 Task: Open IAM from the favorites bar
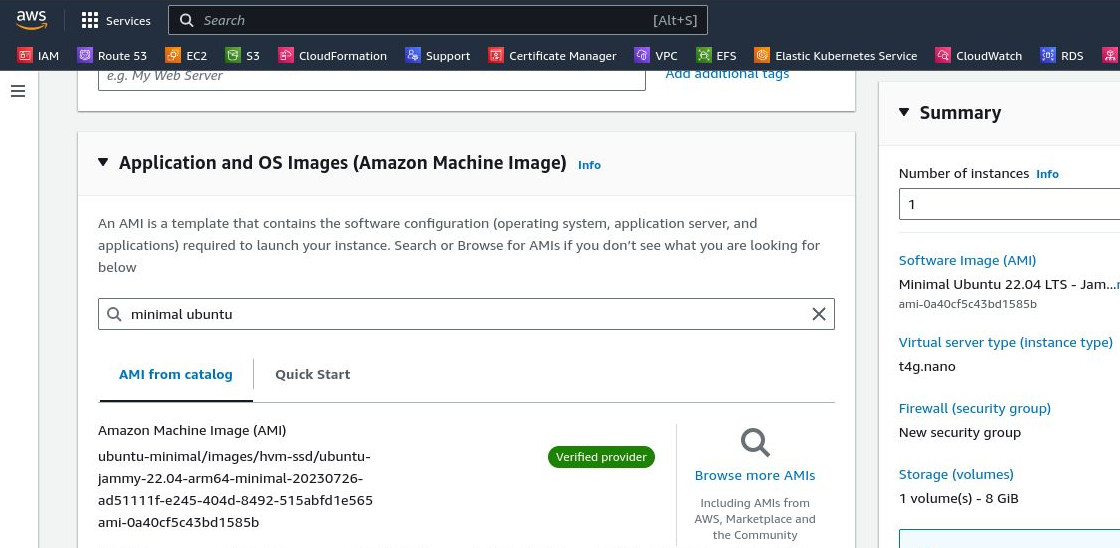pos(49,56)
